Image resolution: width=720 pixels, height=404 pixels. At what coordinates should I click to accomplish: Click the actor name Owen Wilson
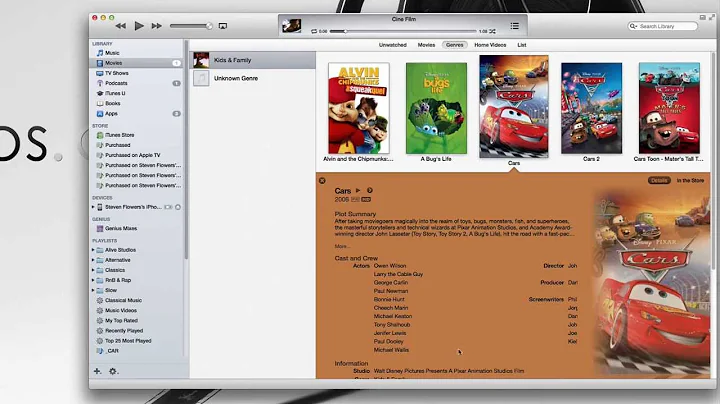(390, 266)
